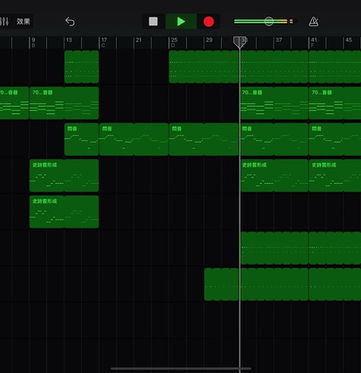Toggle the metronome icon
The width and height of the screenshot is (361, 373).
tap(313, 22)
